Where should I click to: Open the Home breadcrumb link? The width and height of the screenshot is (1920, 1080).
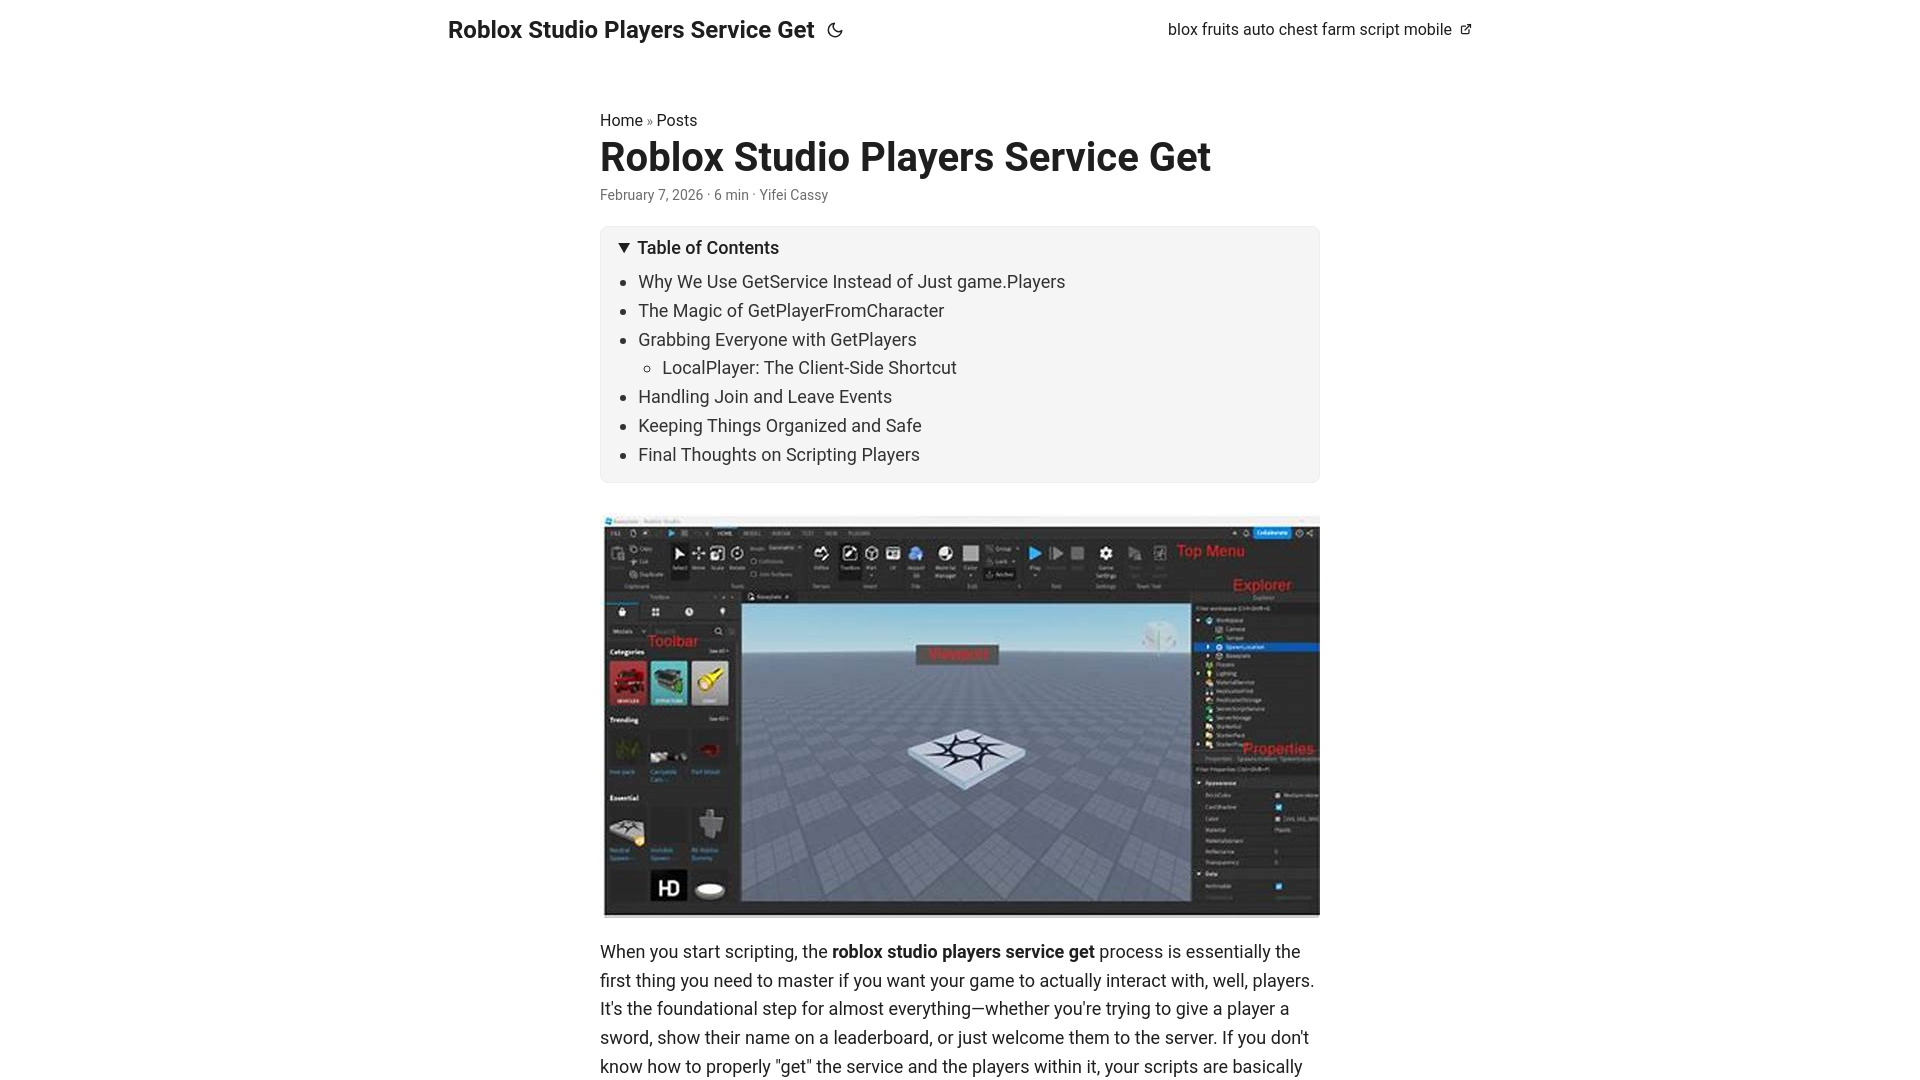[x=621, y=120]
